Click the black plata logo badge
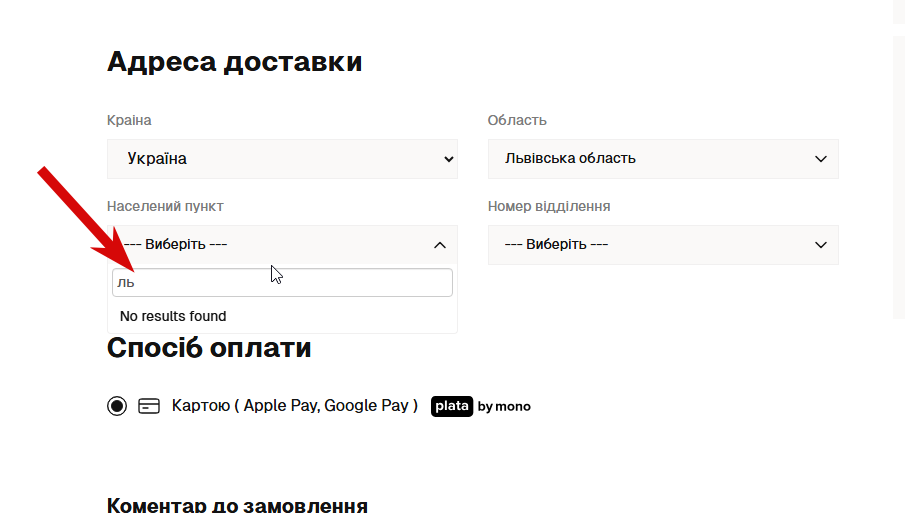This screenshot has height=513, width=905. coord(452,406)
